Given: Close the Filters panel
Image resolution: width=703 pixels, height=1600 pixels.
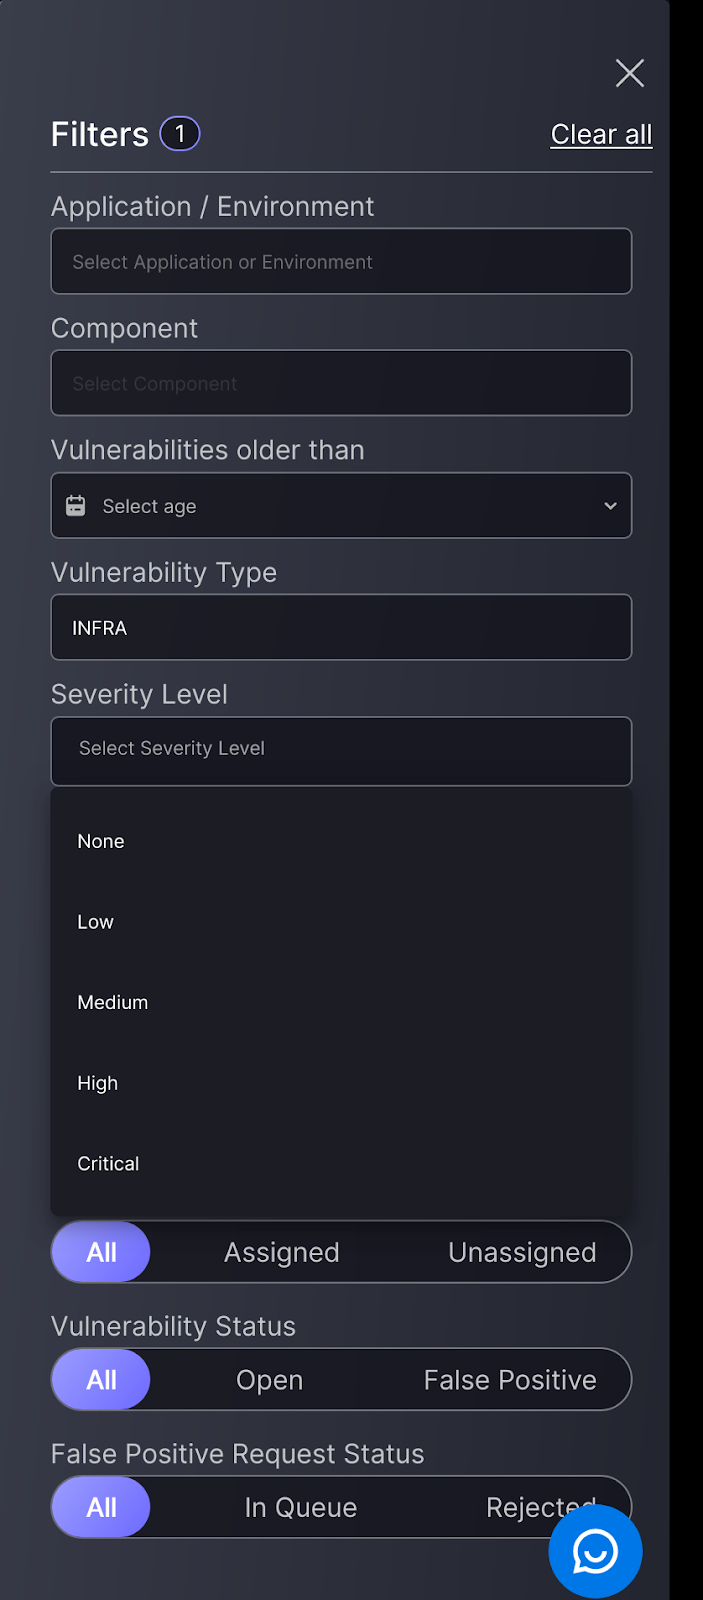Looking at the screenshot, I should (629, 73).
